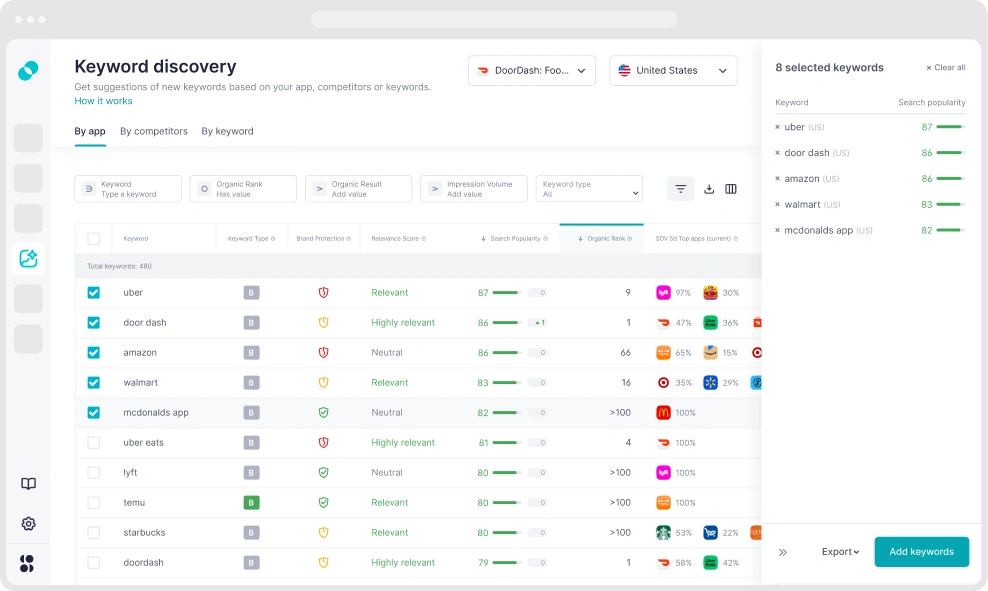This screenshot has height=591, width=988.
Task: Open the Keyword type filter dropdown
Action: point(589,189)
